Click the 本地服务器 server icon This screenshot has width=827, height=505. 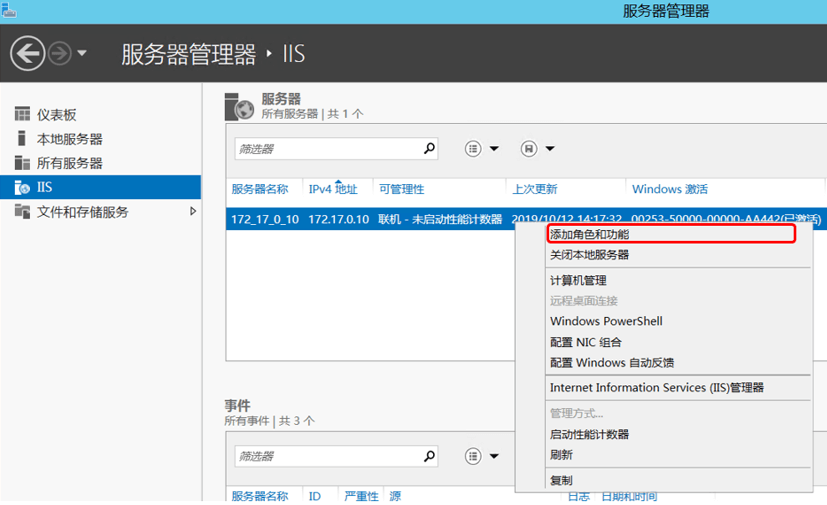22,138
